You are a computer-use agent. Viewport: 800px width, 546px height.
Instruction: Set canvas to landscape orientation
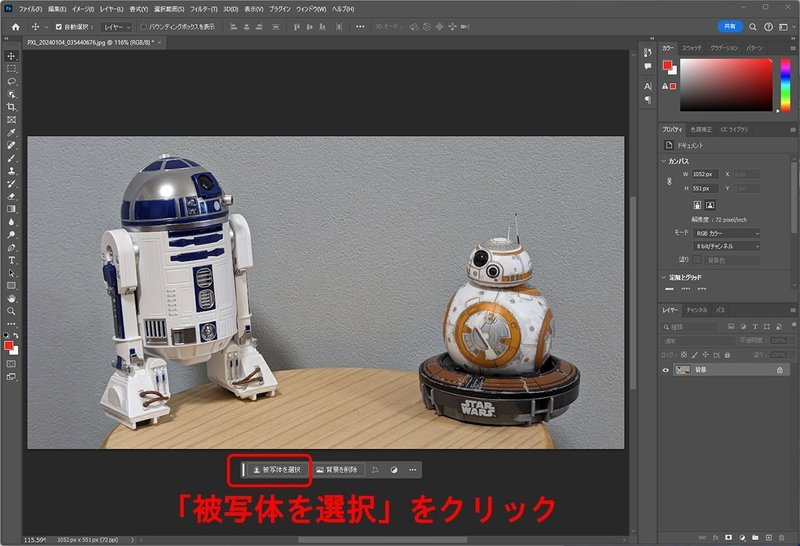pos(710,205)
